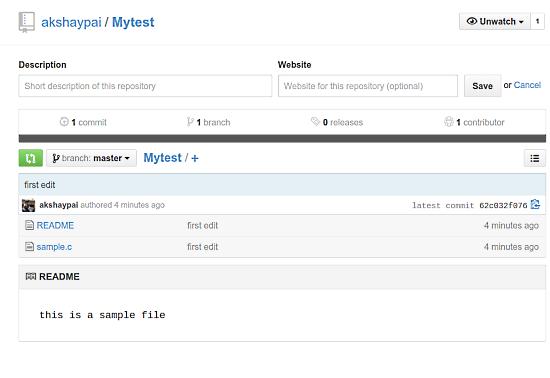Click the text 'this is a sample file'
Screen dimensions: 550x378
click(102, 315)
